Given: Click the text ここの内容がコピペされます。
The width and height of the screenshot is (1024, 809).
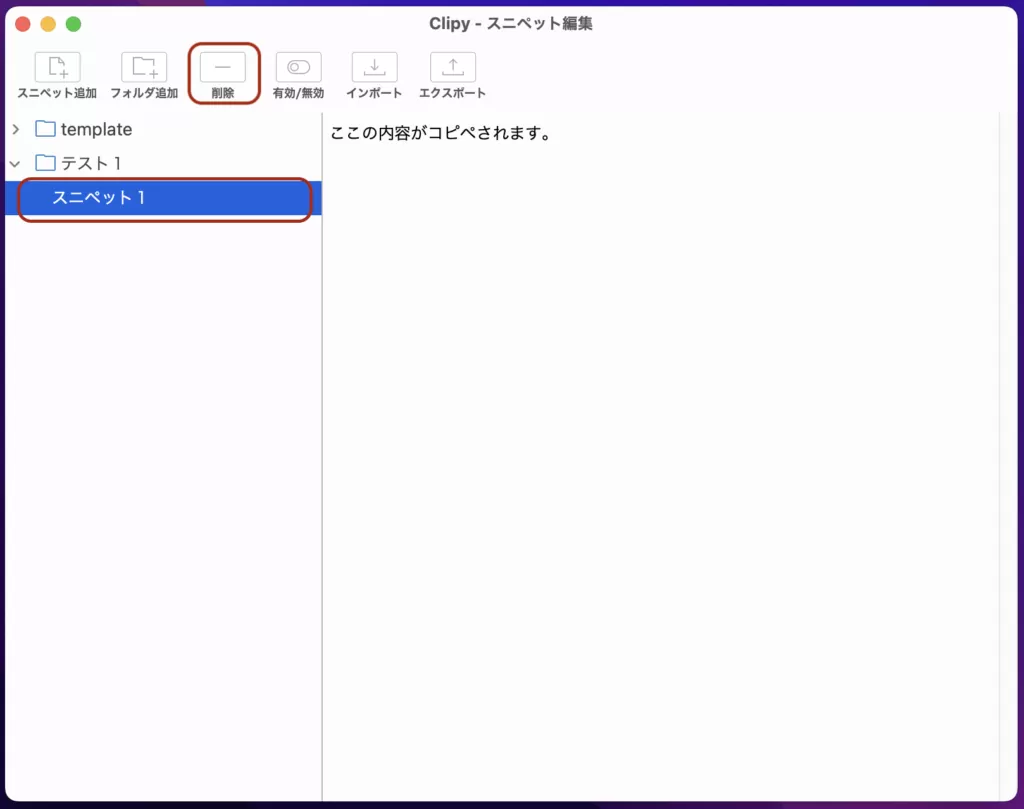Looking at the screenshot, I should click(441, 133).
